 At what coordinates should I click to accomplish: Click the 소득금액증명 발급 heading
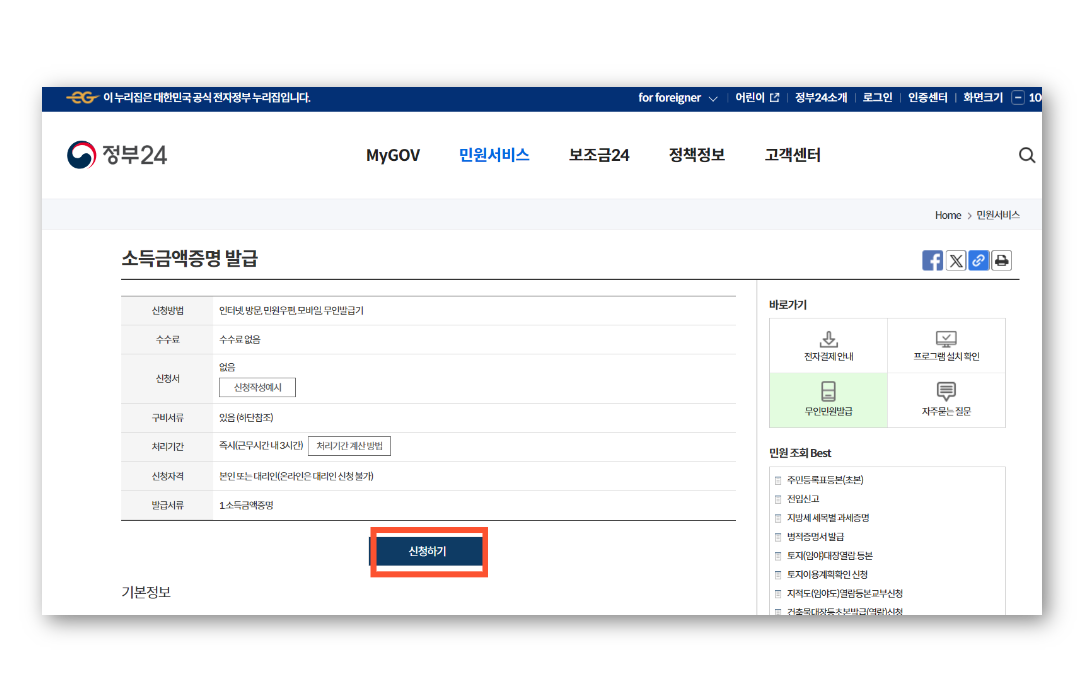tap(189, 258)
